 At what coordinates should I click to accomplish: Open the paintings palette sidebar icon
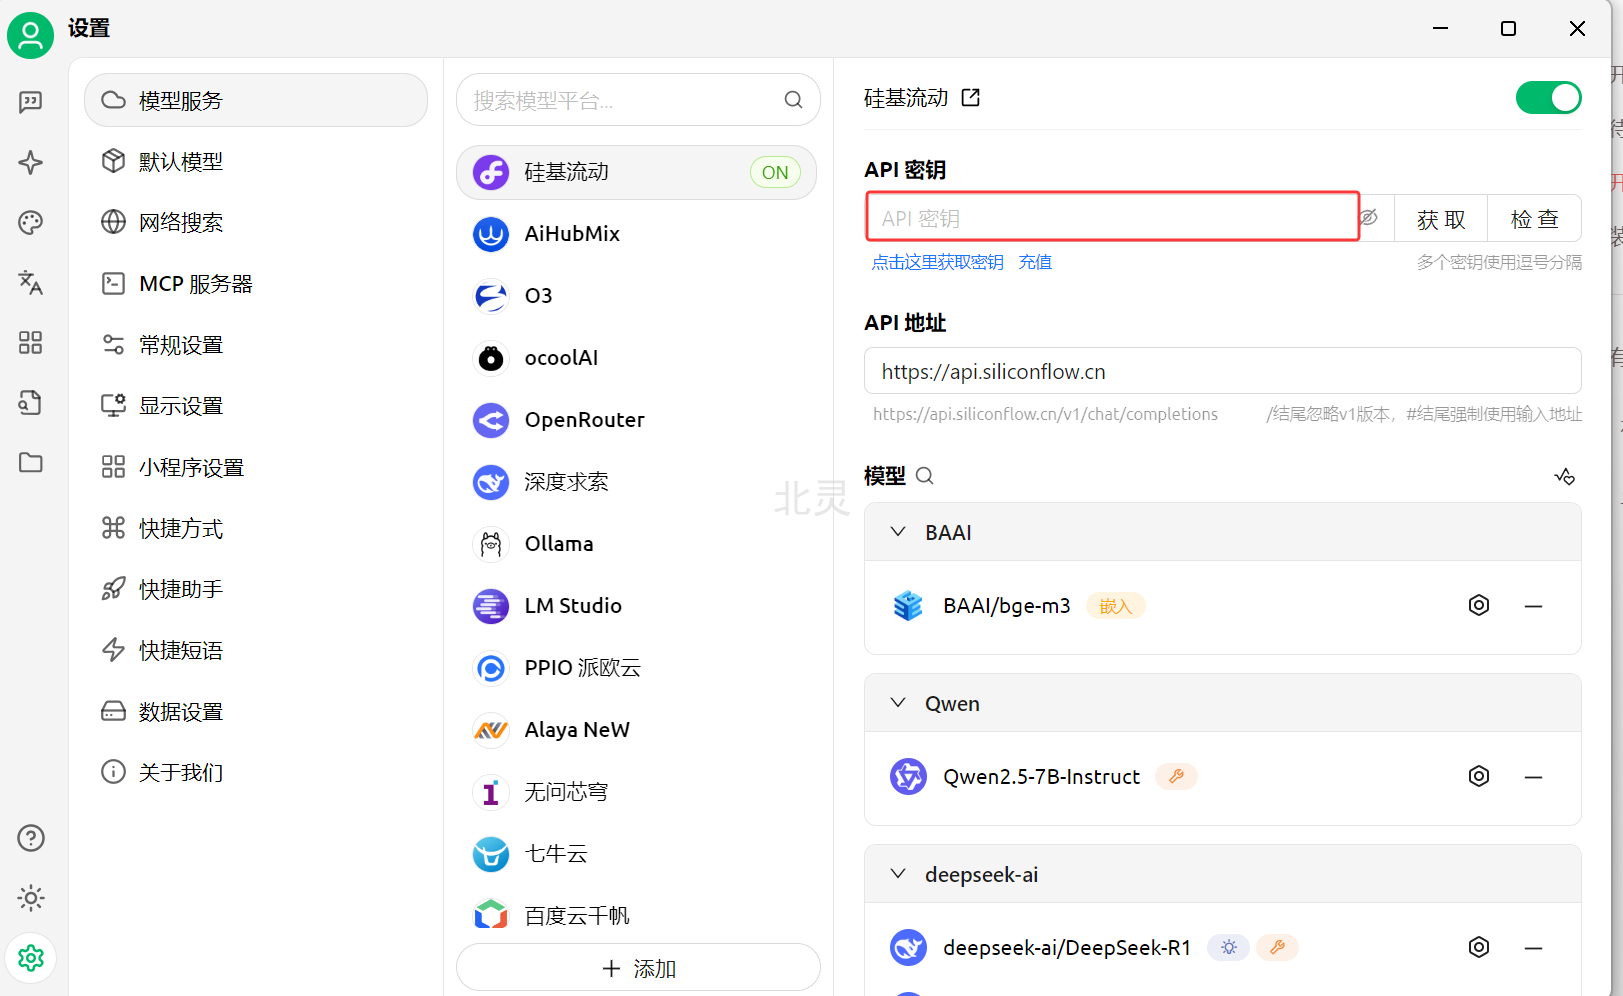pos(31,222)
